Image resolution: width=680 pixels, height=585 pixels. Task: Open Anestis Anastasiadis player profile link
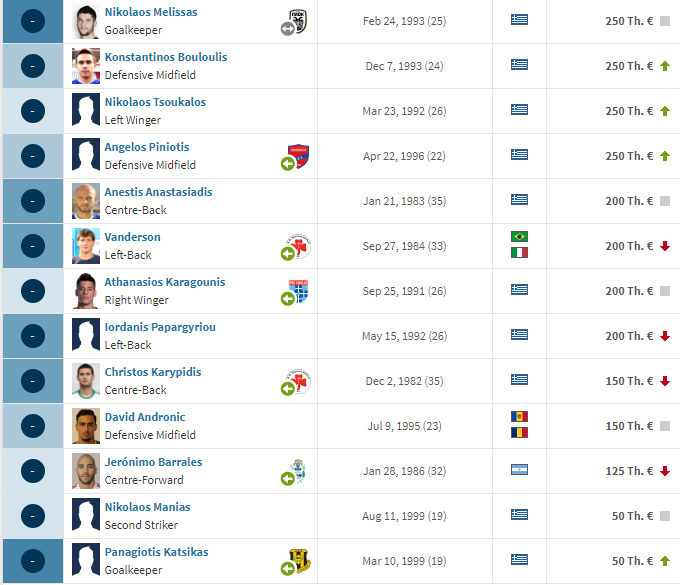158,192
